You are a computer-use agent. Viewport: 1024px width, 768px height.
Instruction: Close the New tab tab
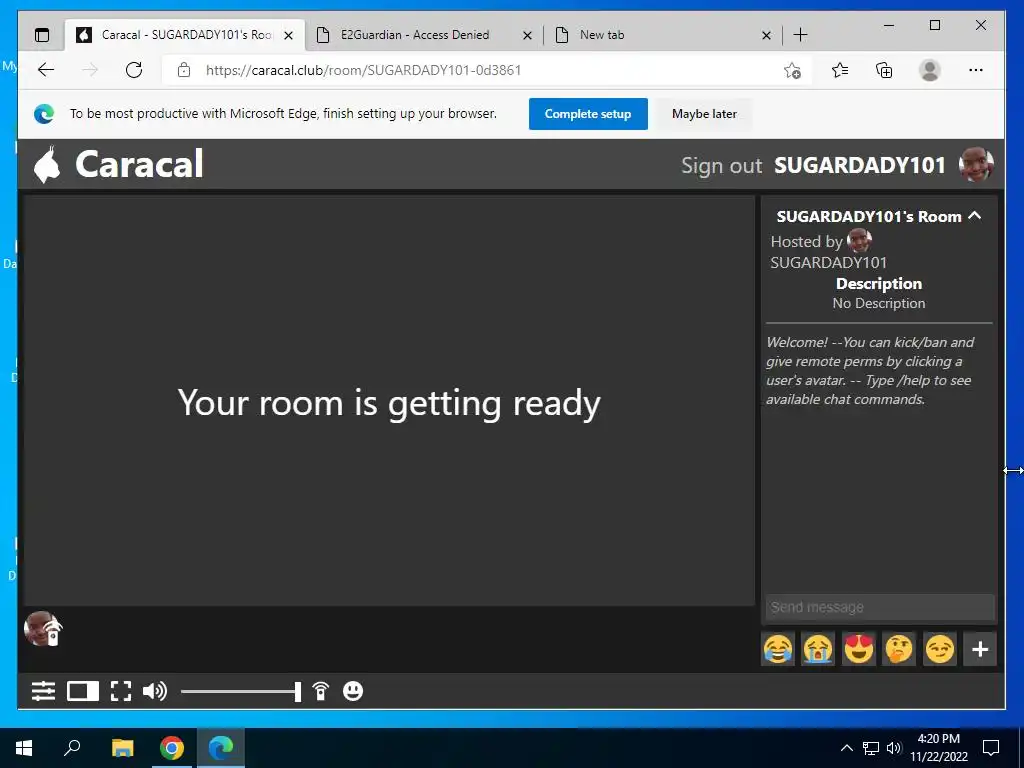pyautogui.click(x=767, y=35)
